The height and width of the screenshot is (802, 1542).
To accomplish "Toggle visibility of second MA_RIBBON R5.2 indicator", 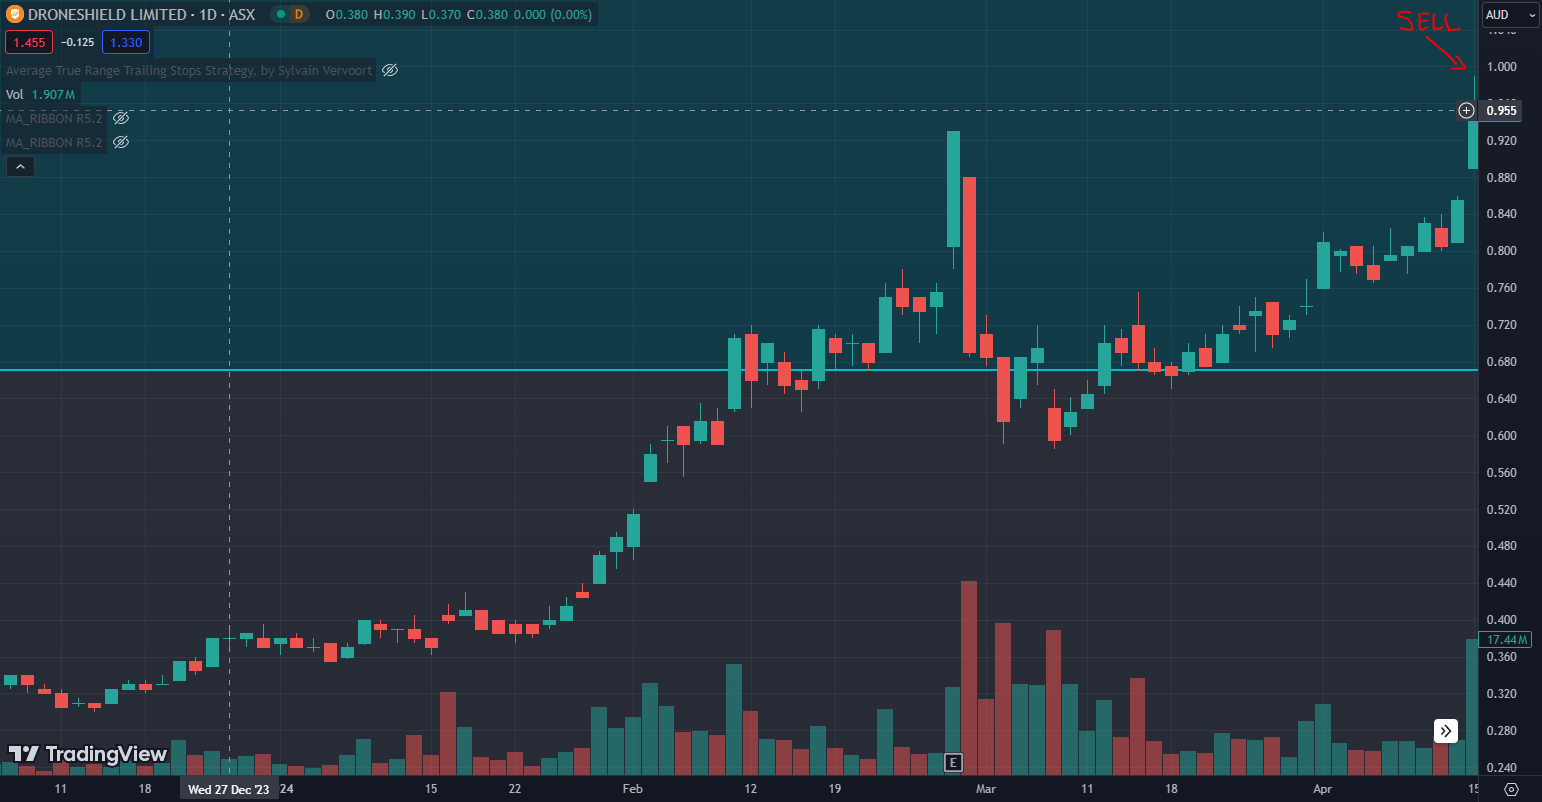I will [121, 142].
